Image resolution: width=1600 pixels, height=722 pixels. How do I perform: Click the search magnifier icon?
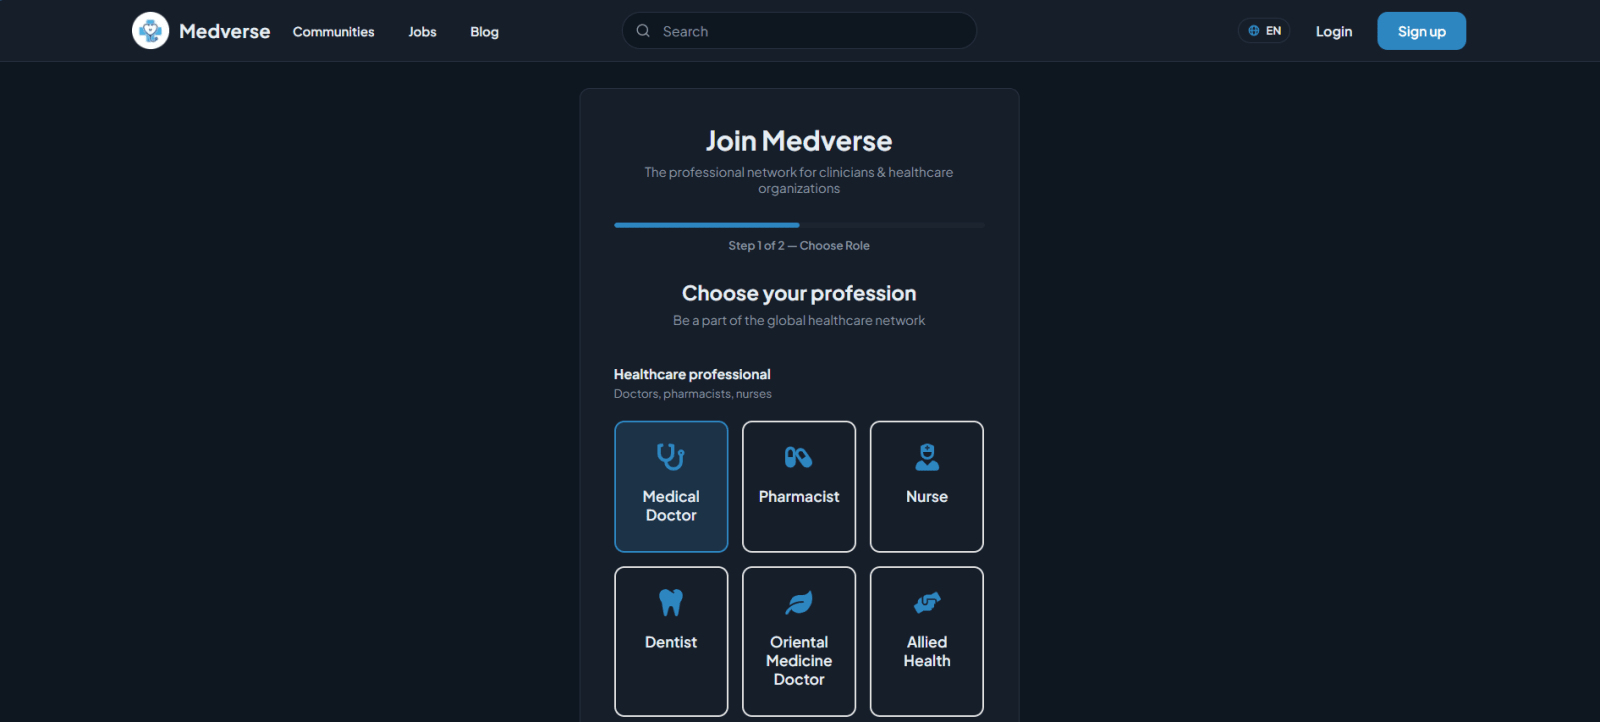coord(643,31)
